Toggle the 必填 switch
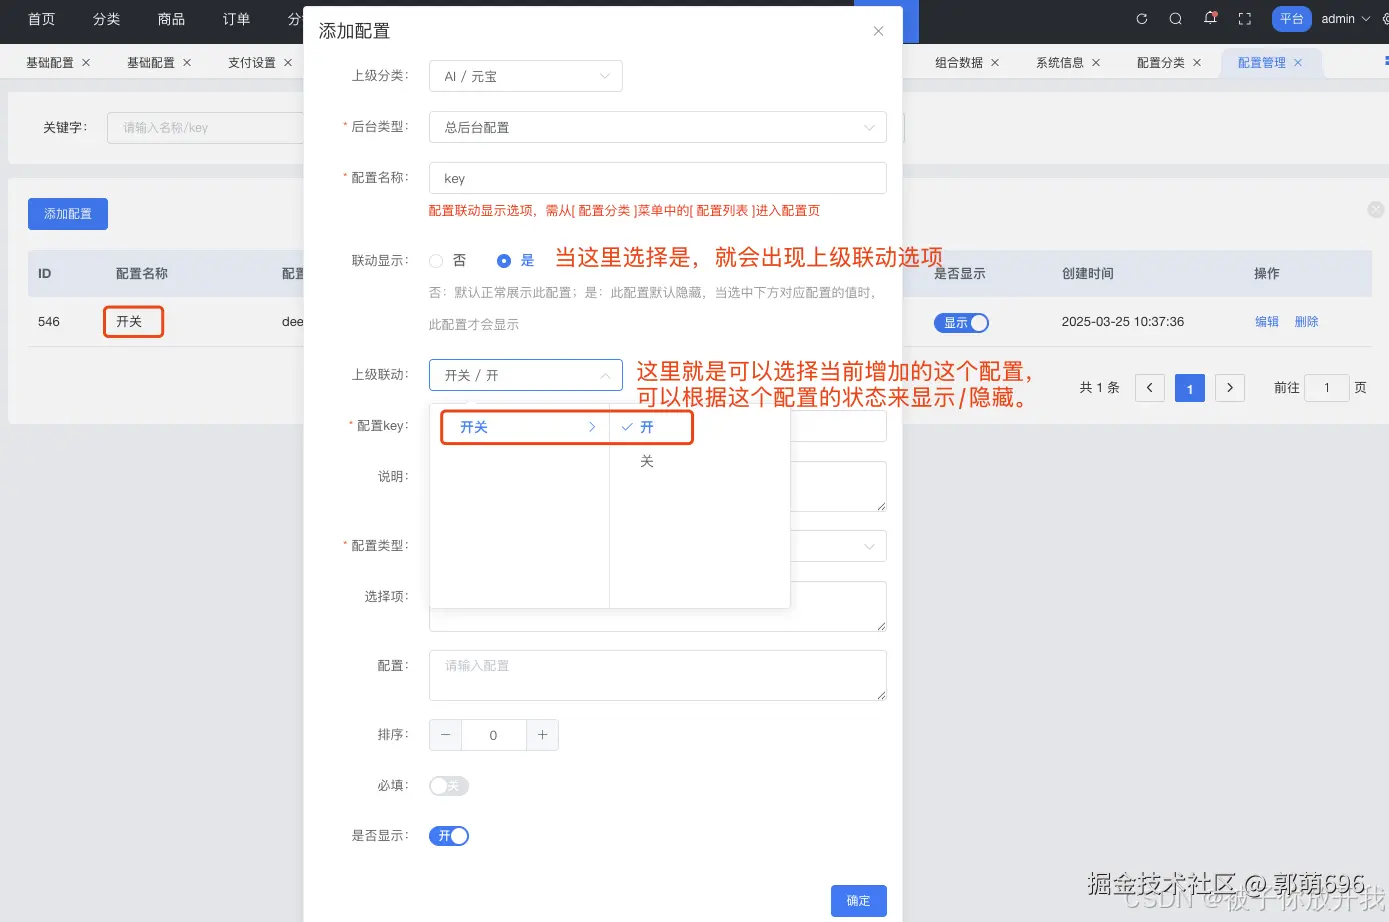The height and width of the screenshot is (922, 1389). click(x=449, y=786)
